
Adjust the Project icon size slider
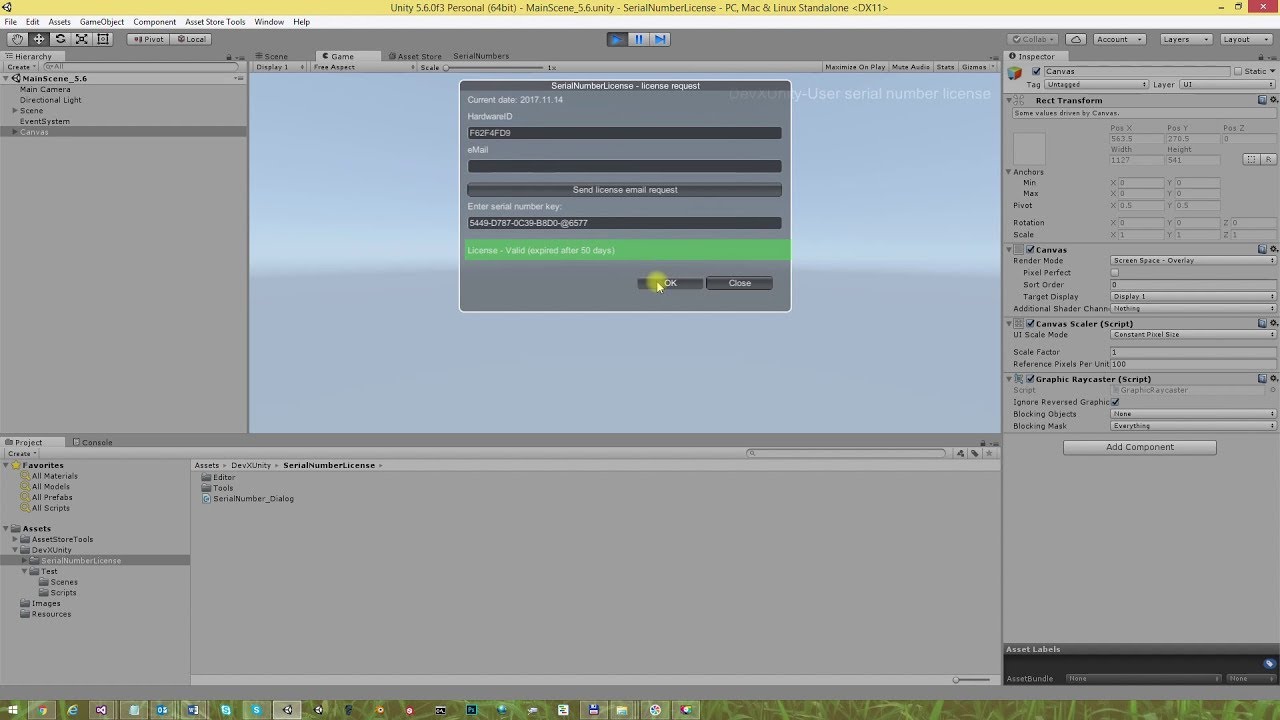tap(973, 680)
